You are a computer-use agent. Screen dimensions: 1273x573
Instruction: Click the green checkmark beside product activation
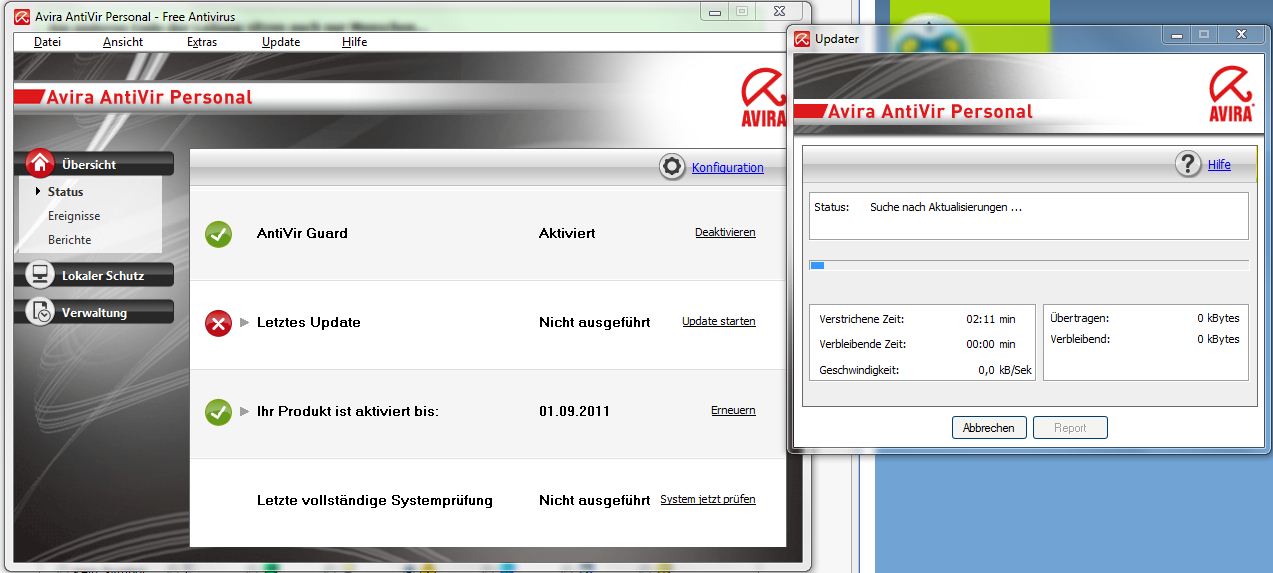[218, 411]
